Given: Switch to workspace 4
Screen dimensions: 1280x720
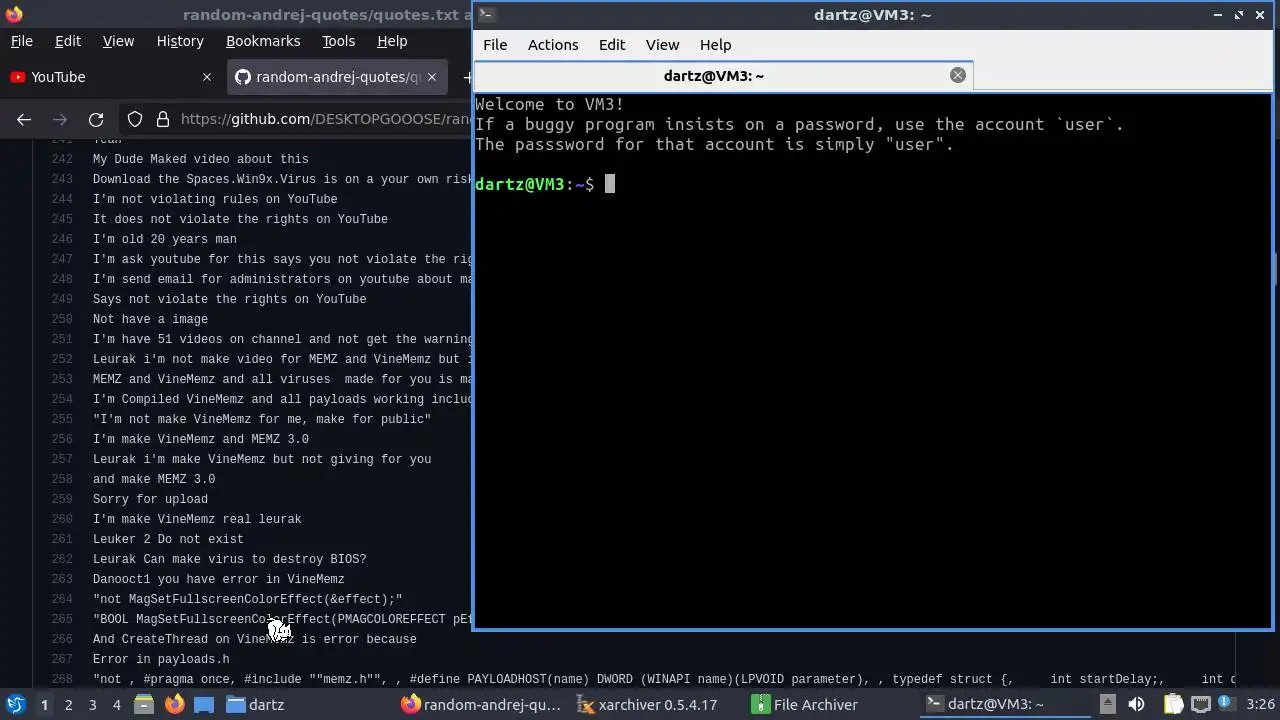Looking at the screenshot, I should pos(117,705).
